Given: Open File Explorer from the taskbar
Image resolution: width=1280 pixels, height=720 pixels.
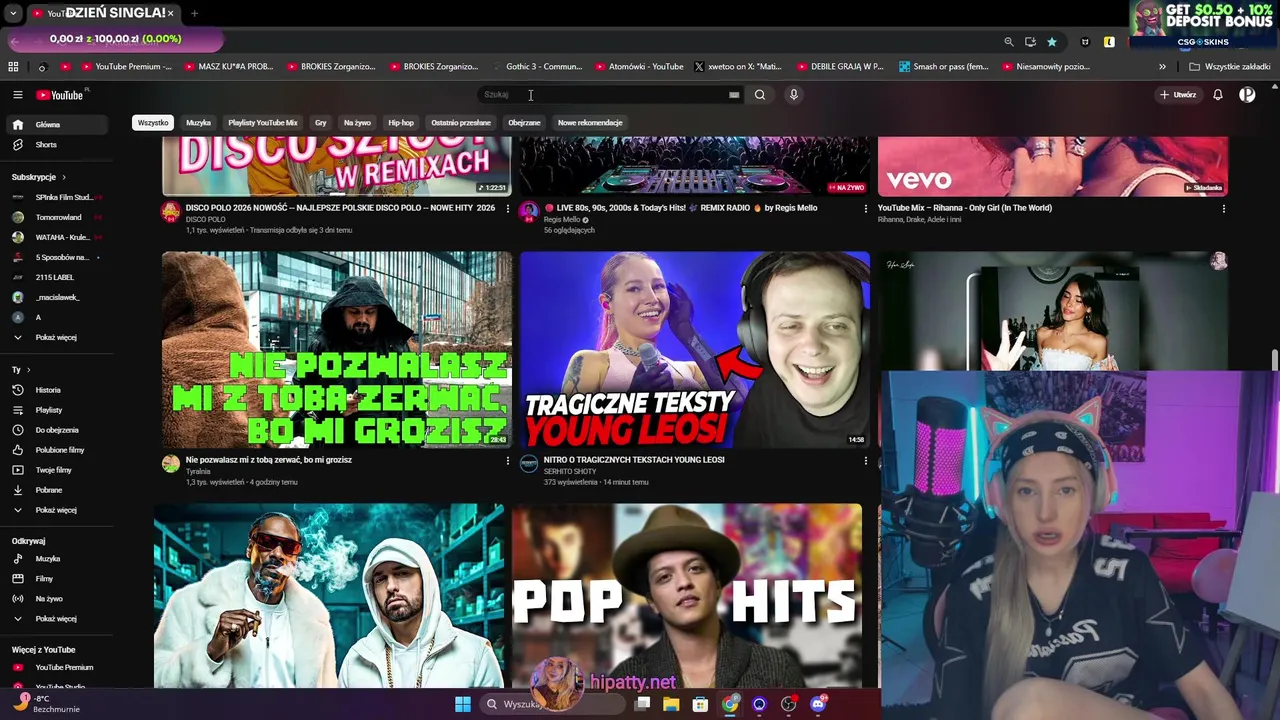Looking at the screenshot, I should 671,704.
